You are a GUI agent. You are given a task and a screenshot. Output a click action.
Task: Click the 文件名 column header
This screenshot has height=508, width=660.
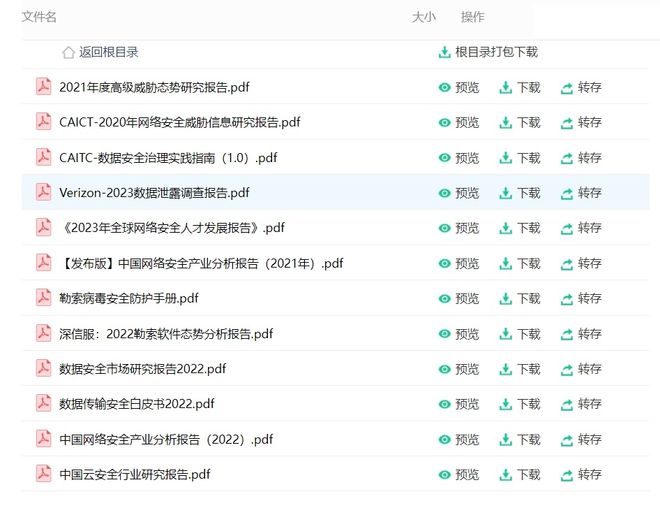coord(39,17)
